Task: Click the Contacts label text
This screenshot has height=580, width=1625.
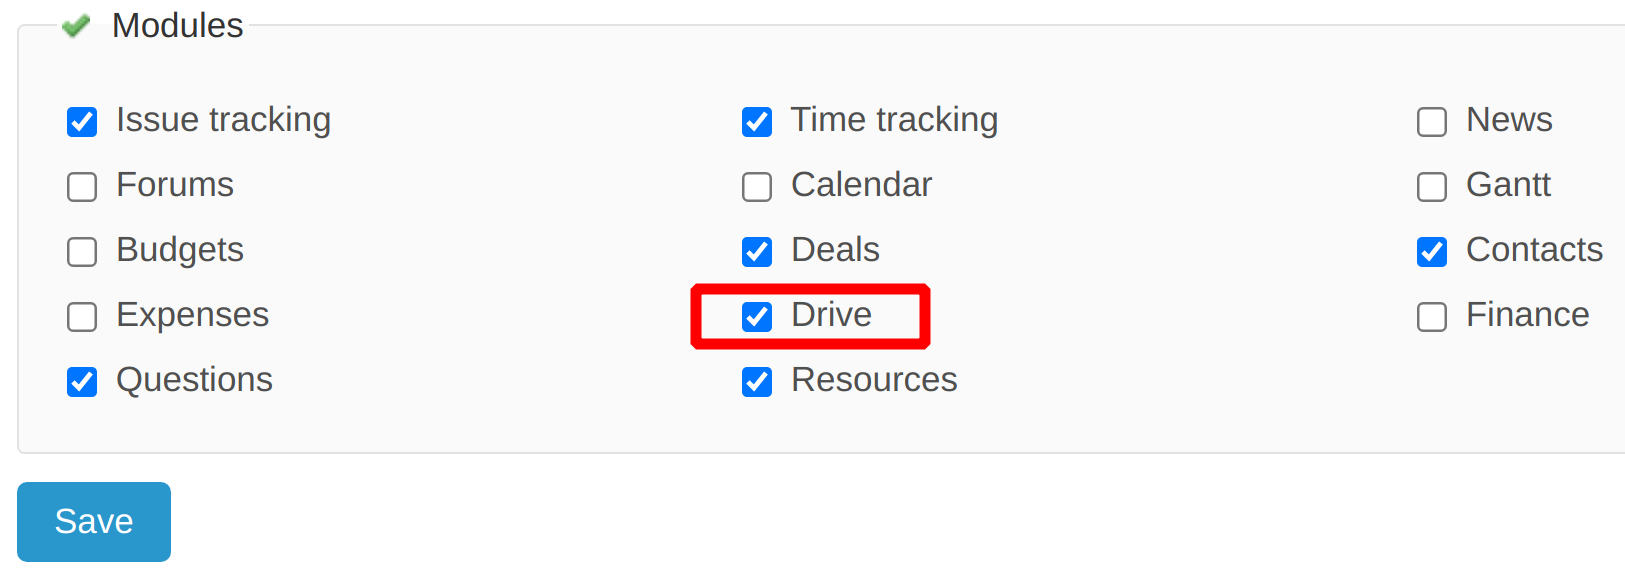Action: tap(1534, 251)
